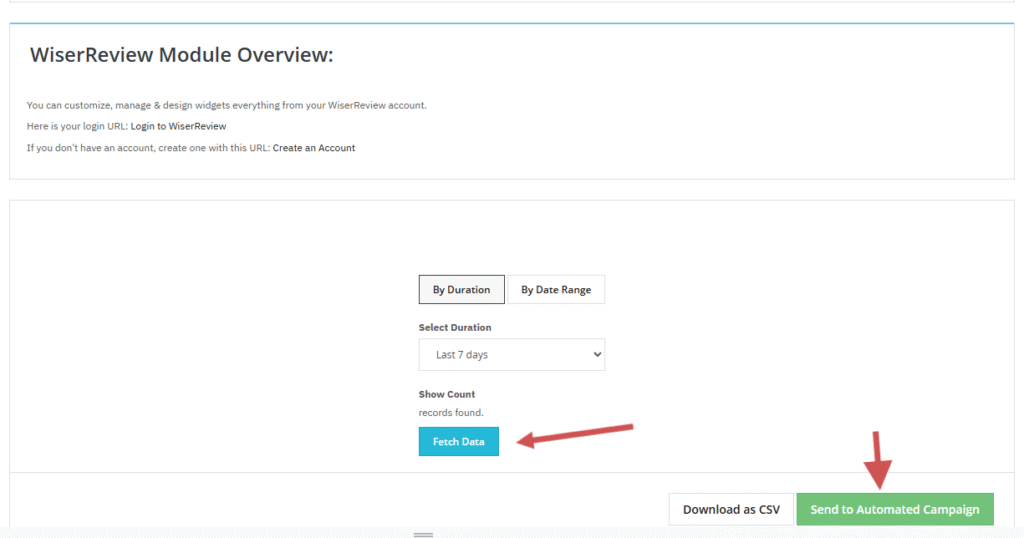Open the Last 7 days duration dropdown
1024x538 pixels.
click(511, 355)
